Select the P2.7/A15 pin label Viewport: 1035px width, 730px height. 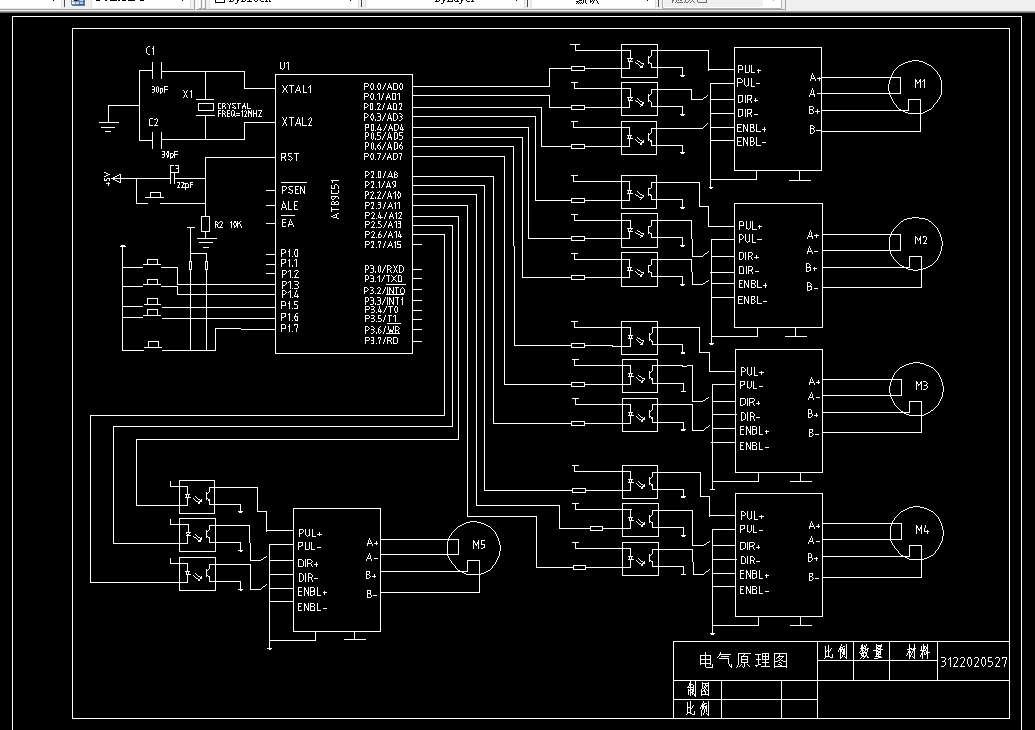point(383,245)
